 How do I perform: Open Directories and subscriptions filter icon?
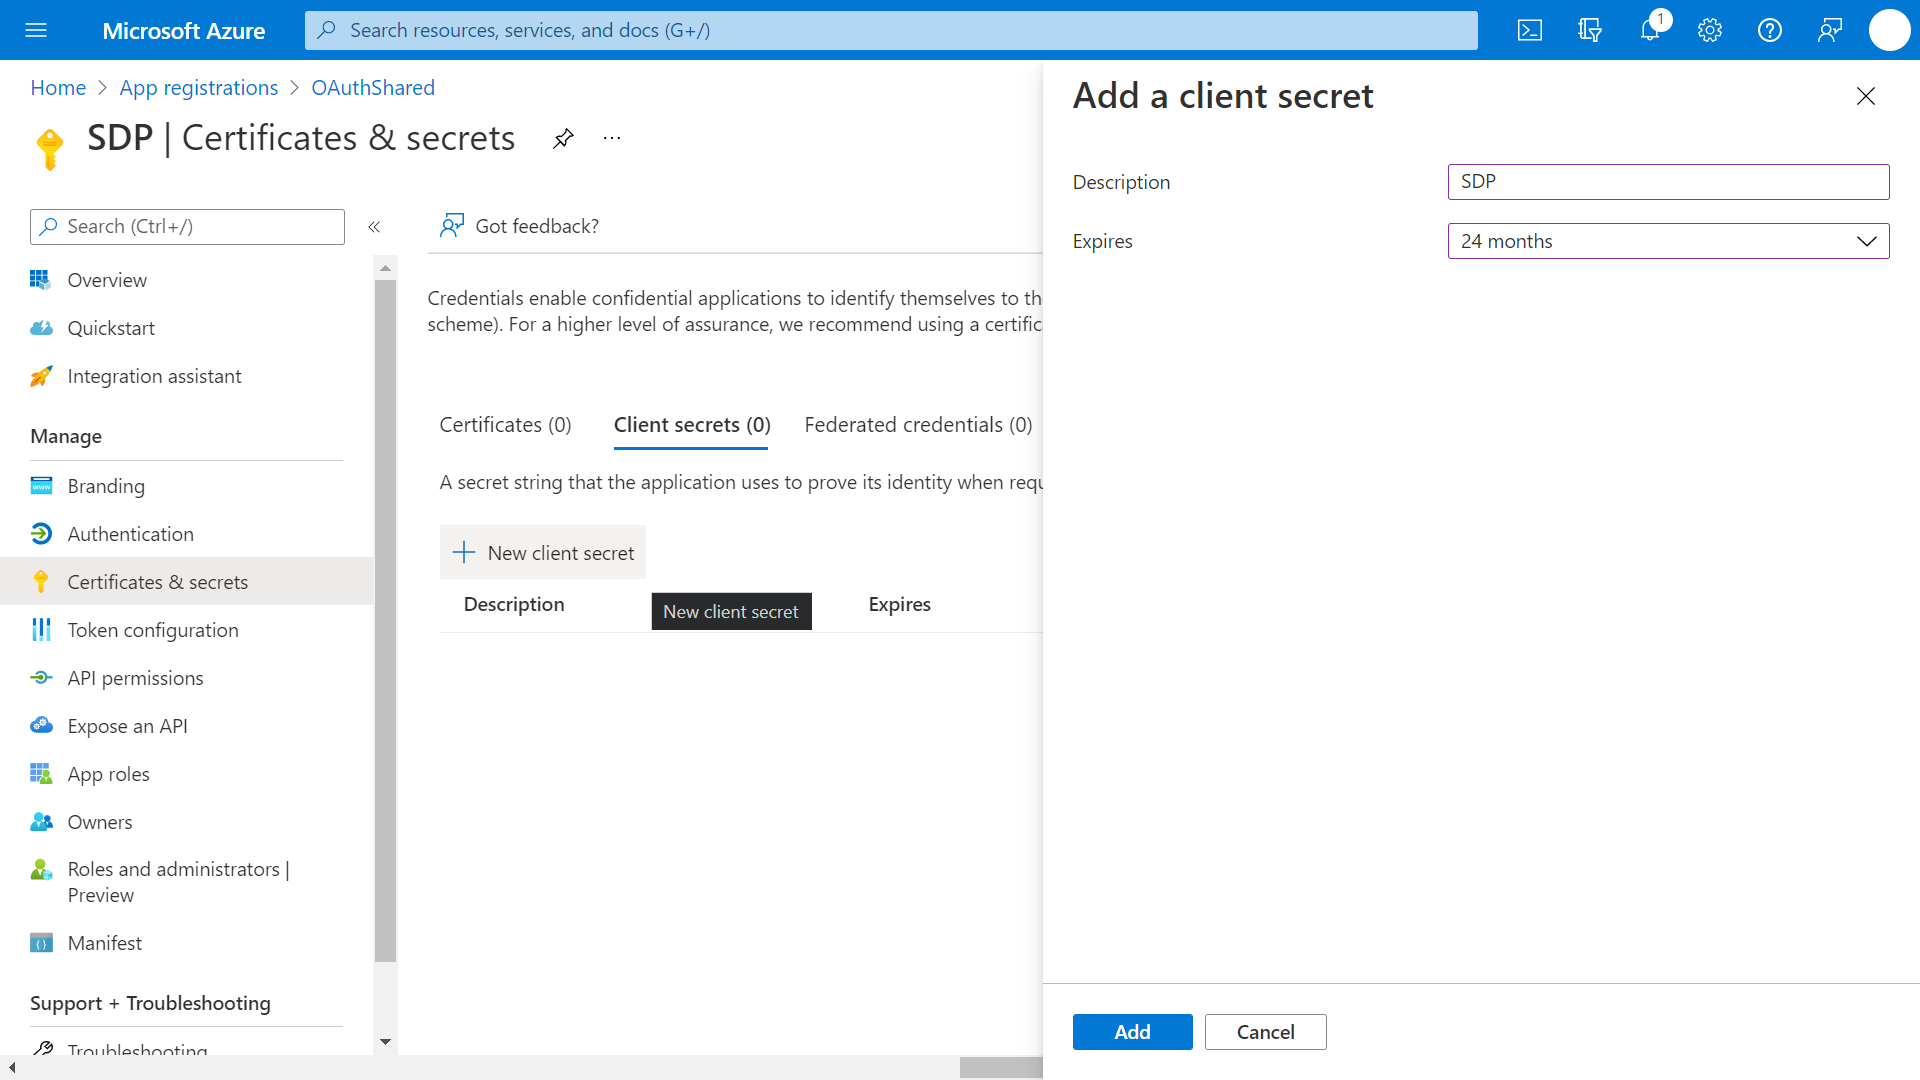tap(1590, 30)
